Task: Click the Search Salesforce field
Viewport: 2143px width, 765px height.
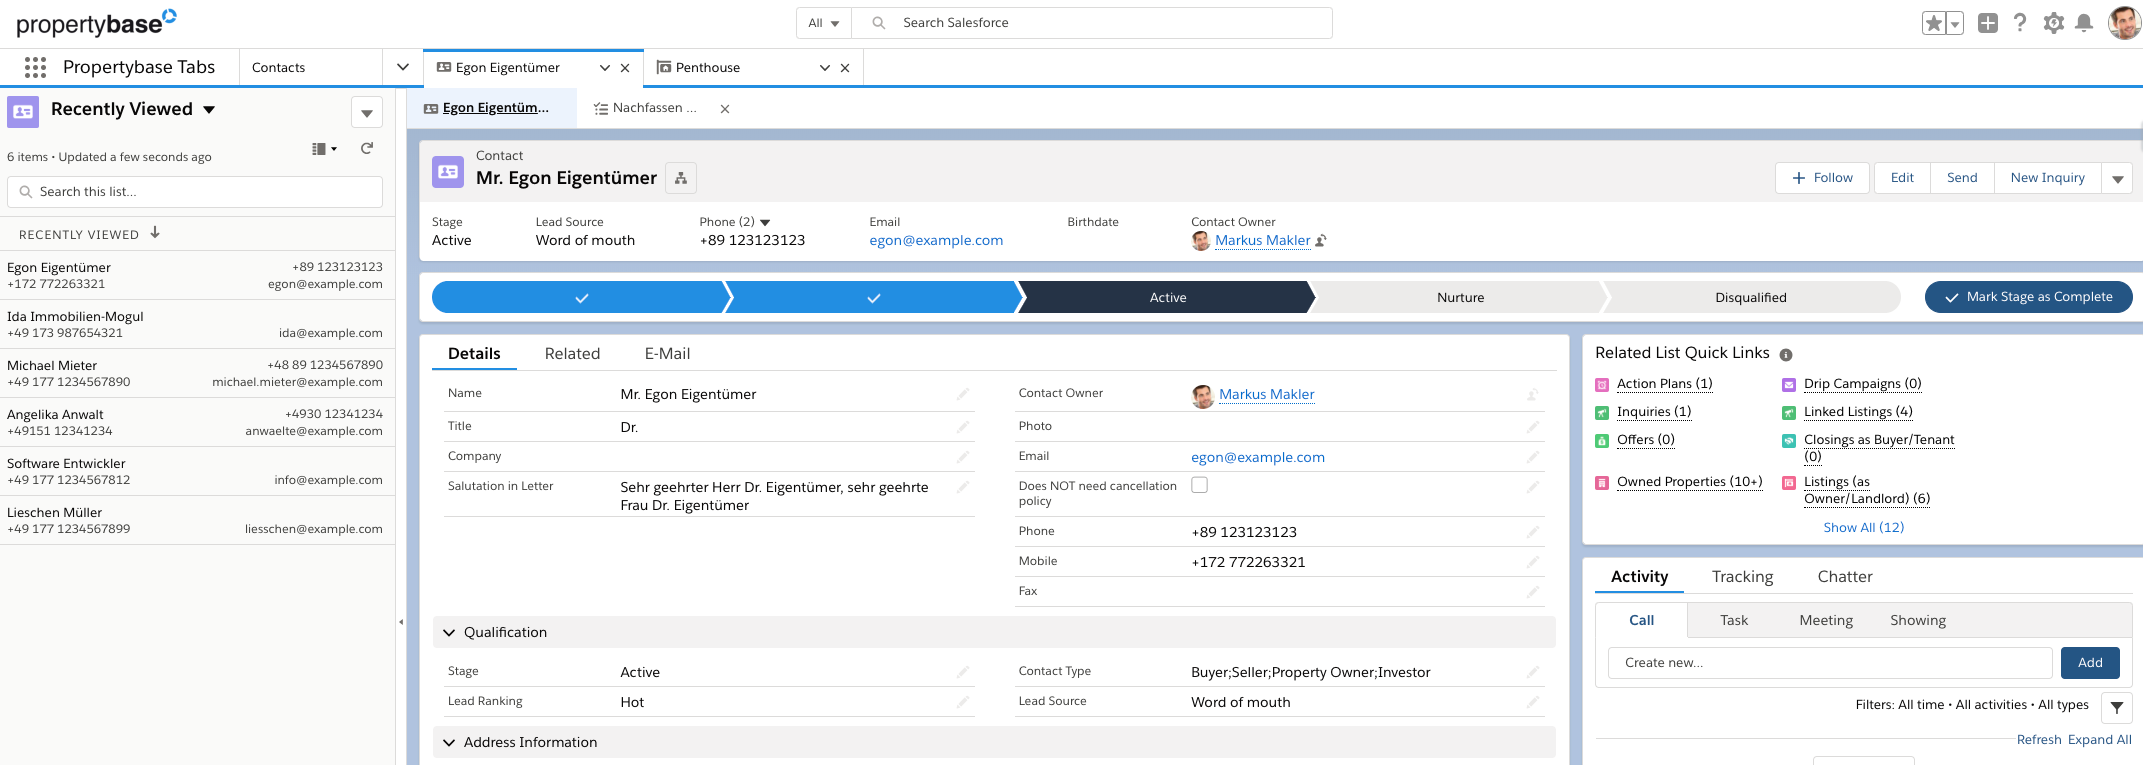Action: click(1092, 23)
